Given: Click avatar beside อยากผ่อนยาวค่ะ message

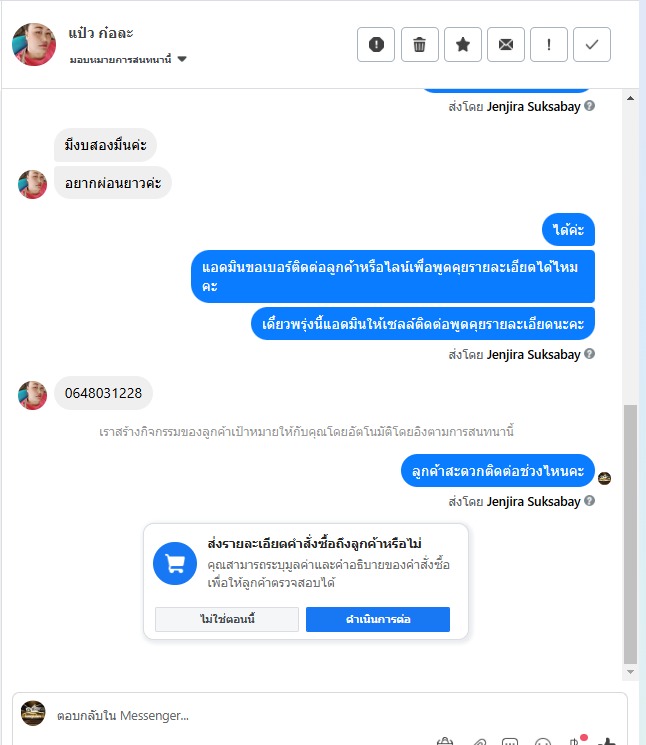Looking at the screenshot, I should pyautogui.click(x=32, y=184).
